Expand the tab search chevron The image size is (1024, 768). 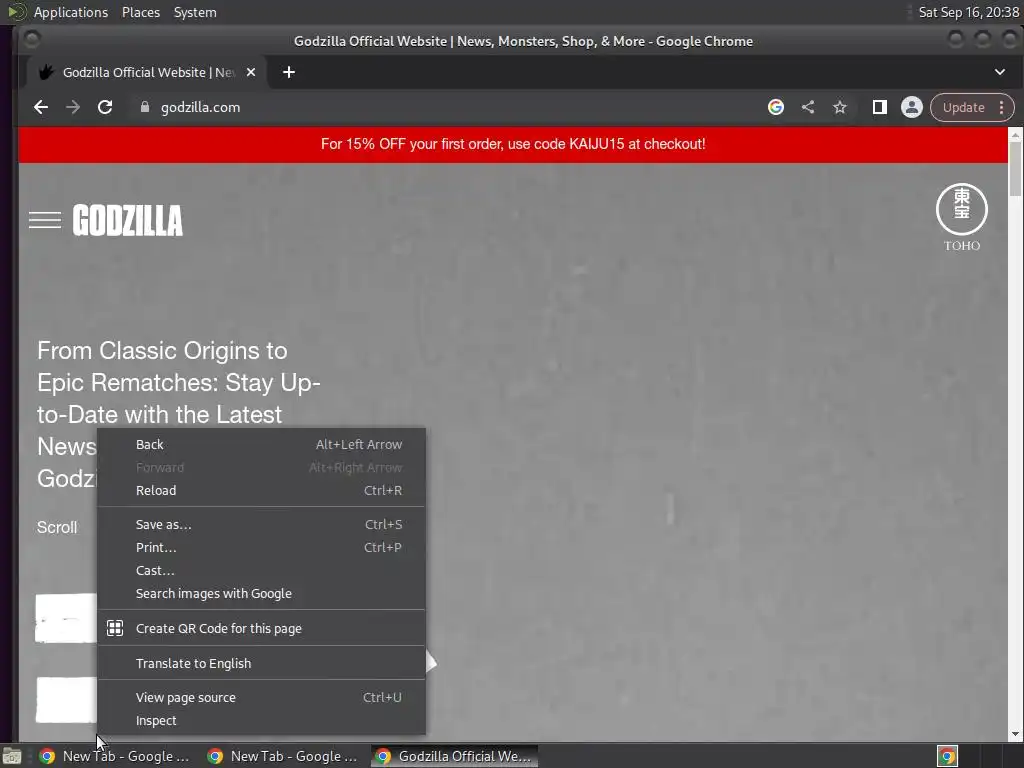pos(1000,72)
